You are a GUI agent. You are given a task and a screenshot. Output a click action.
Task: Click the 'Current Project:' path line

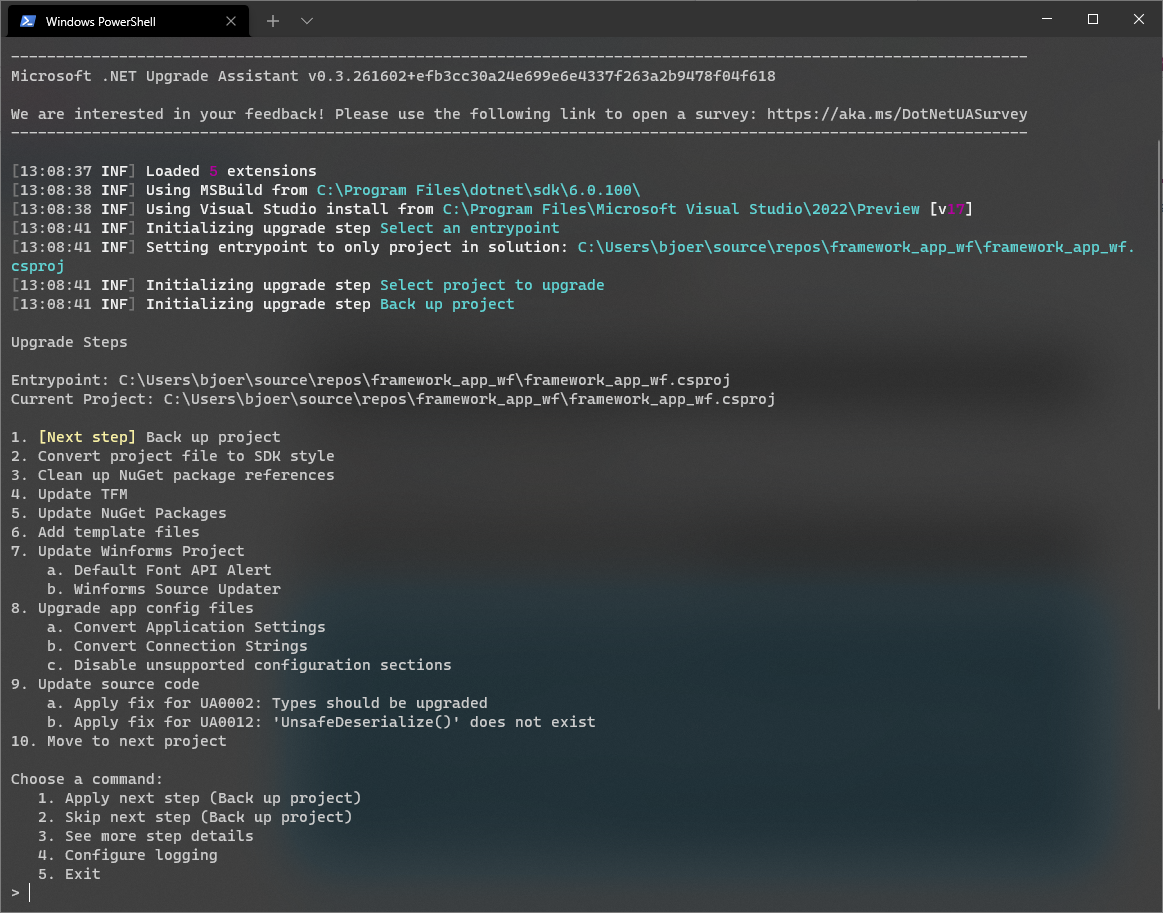click(393, 399)
